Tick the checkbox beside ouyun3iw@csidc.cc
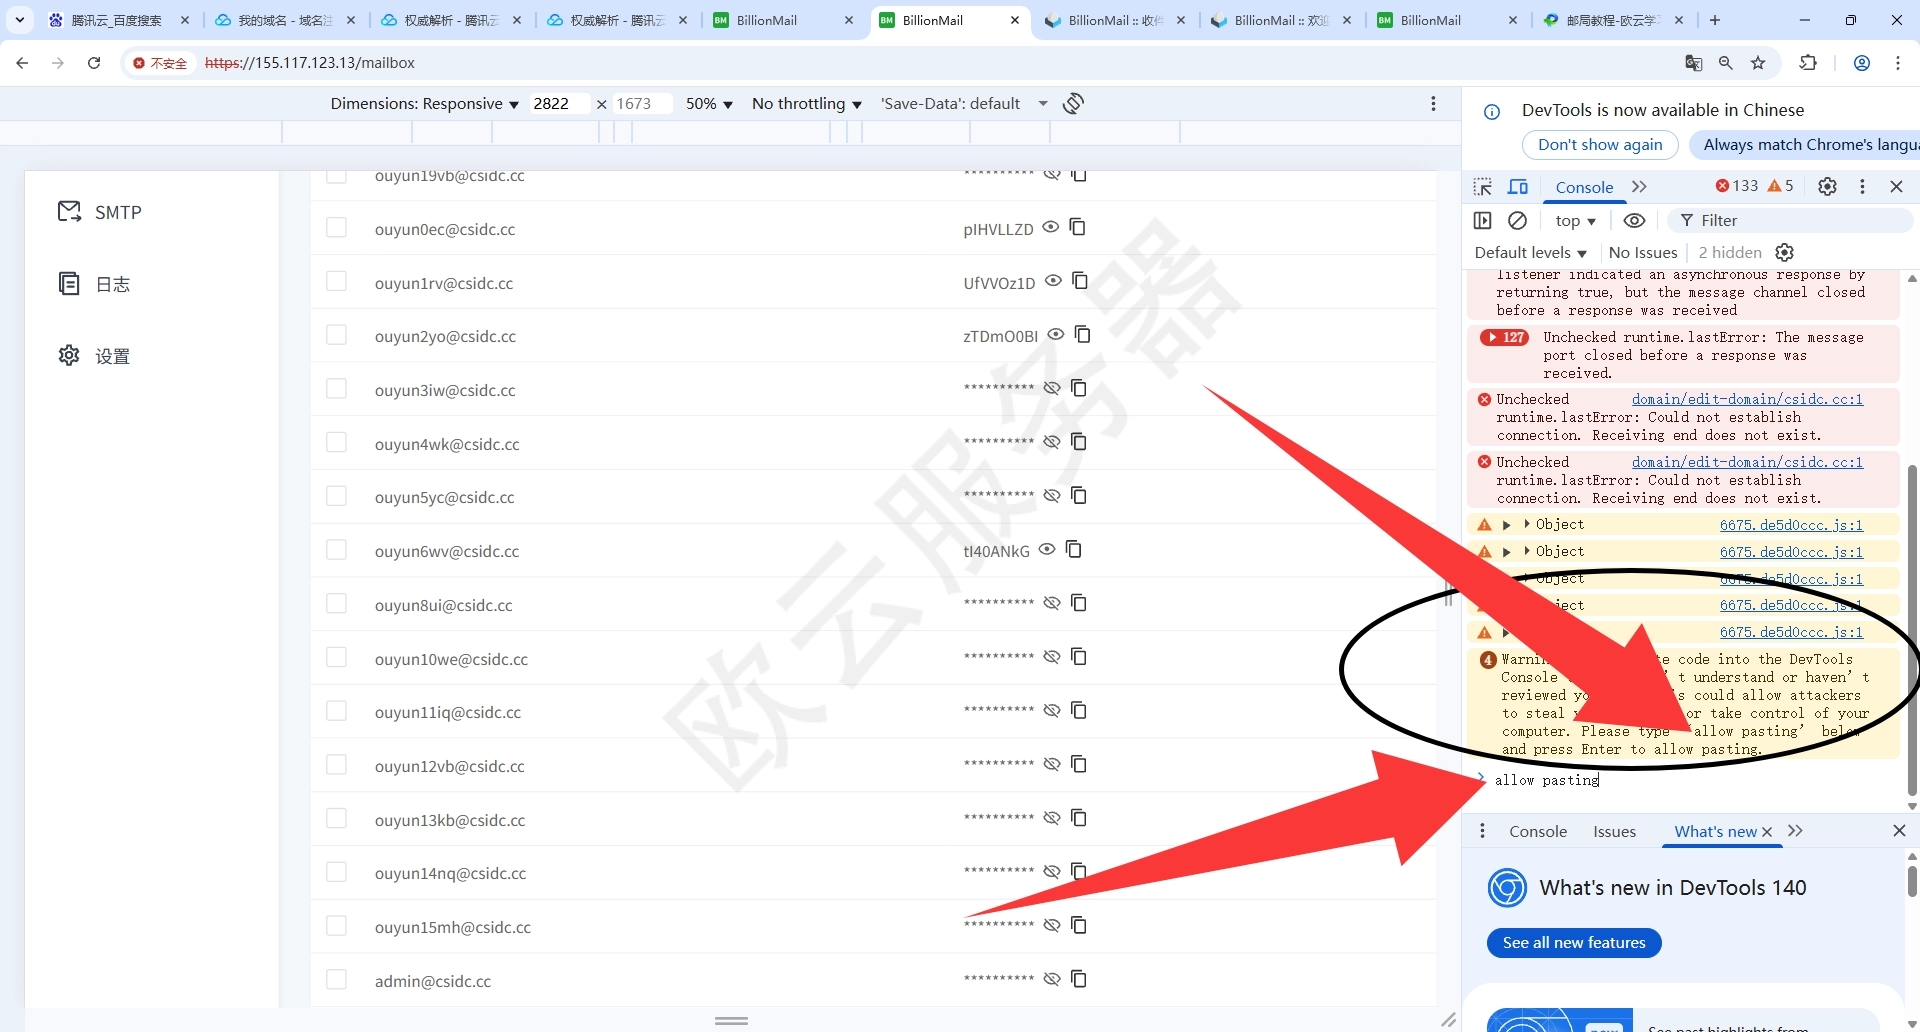Viewport: 1920px width, 1032px height. click(x=336, y=389)
